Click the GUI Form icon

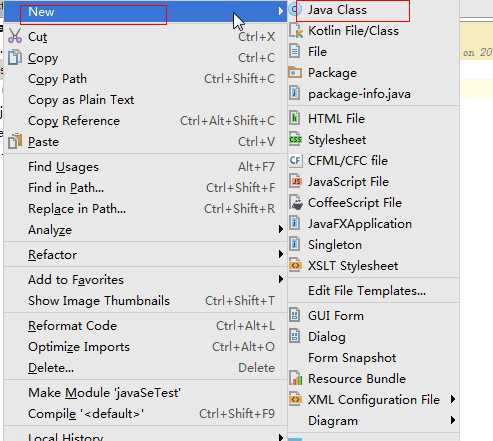pos(294,315)
